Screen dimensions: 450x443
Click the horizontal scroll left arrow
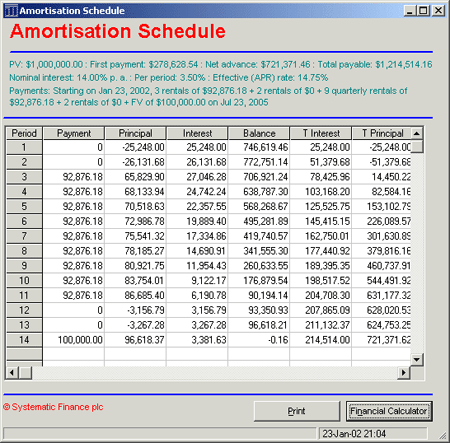click(x=12, y=372)
